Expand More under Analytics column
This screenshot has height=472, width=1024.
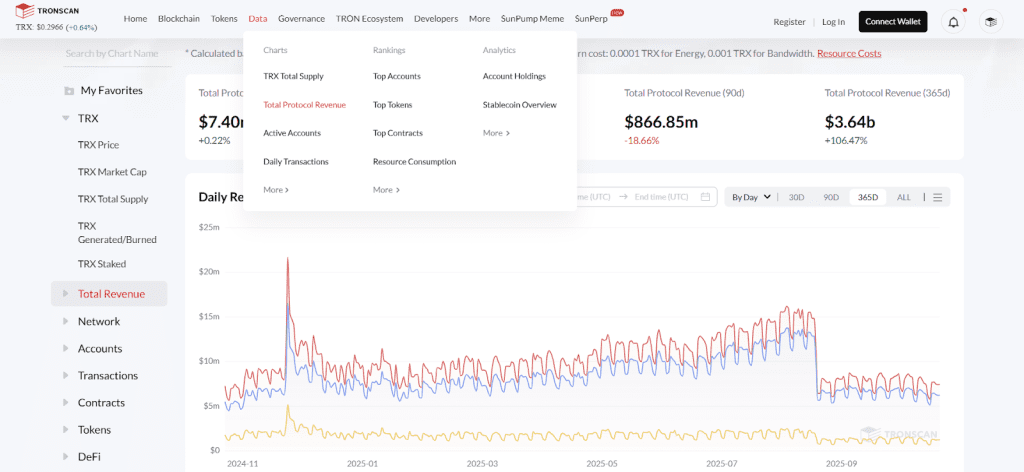(x=496, y=133)
